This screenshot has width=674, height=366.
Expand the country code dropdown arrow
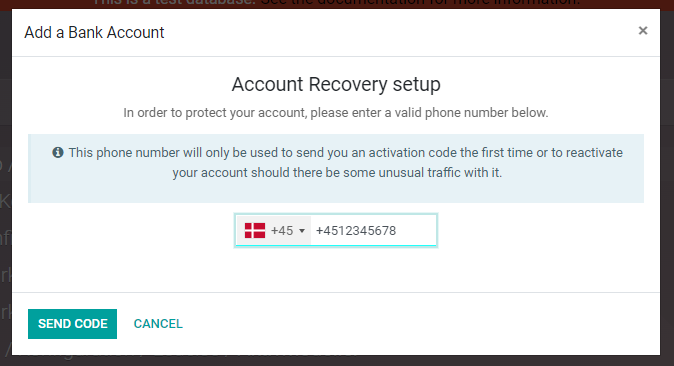point(302,231)
